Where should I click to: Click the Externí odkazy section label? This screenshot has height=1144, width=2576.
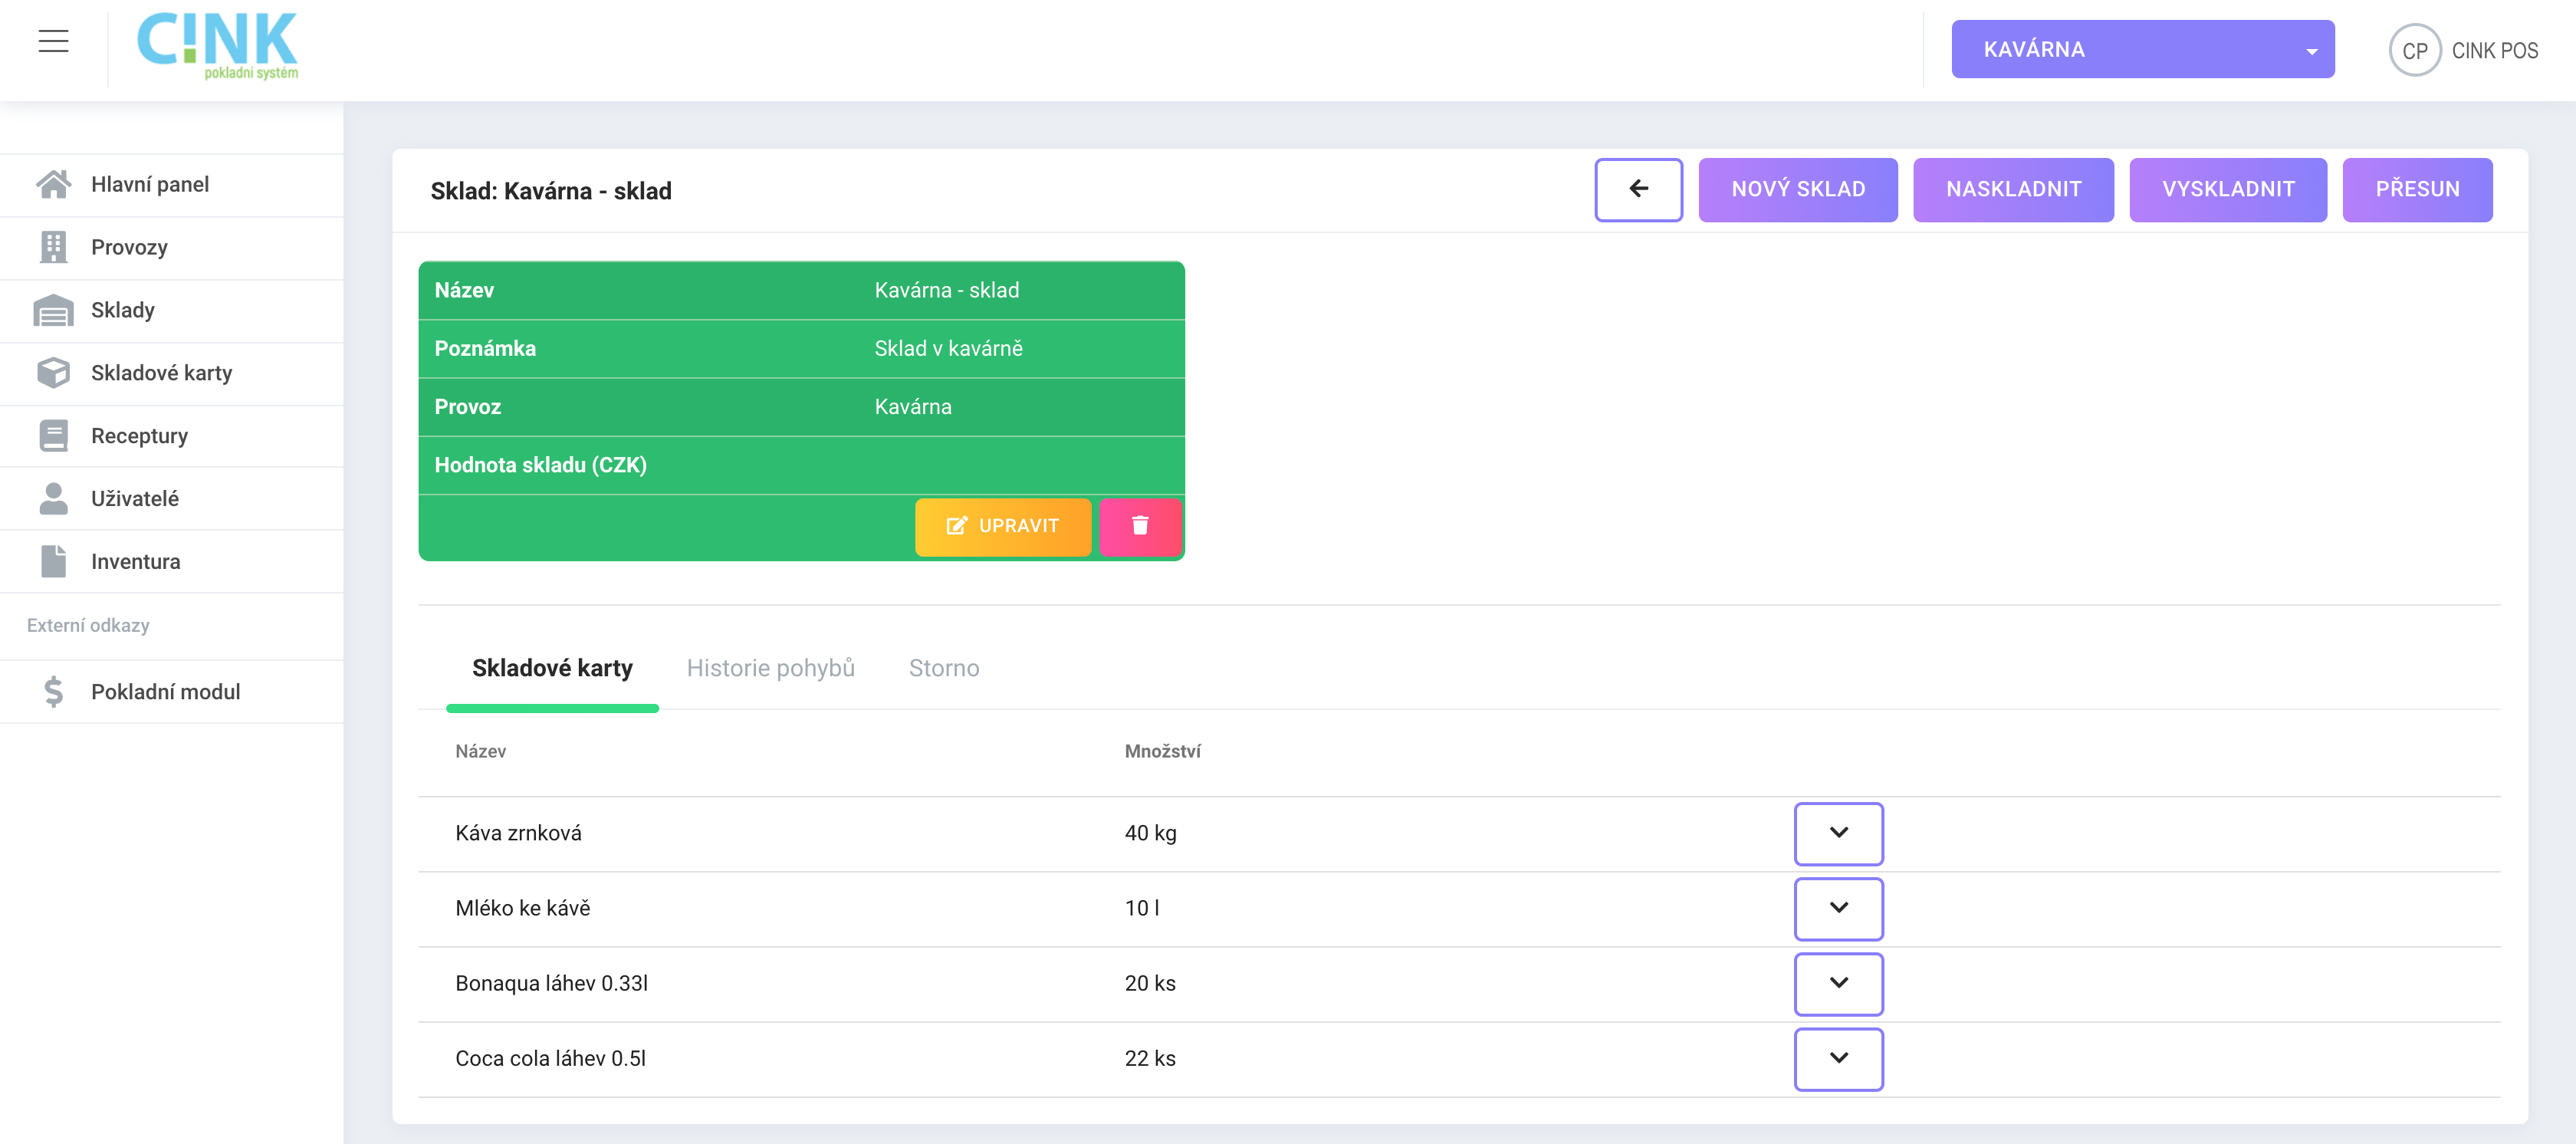point(88,625)
